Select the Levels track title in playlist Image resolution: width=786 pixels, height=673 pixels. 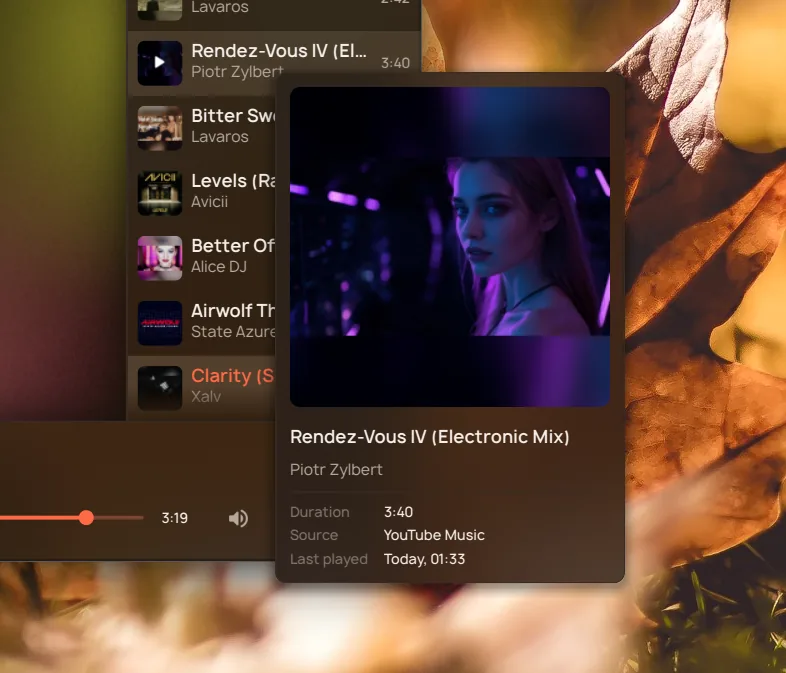pyautogui.click(x=233, y=181)
